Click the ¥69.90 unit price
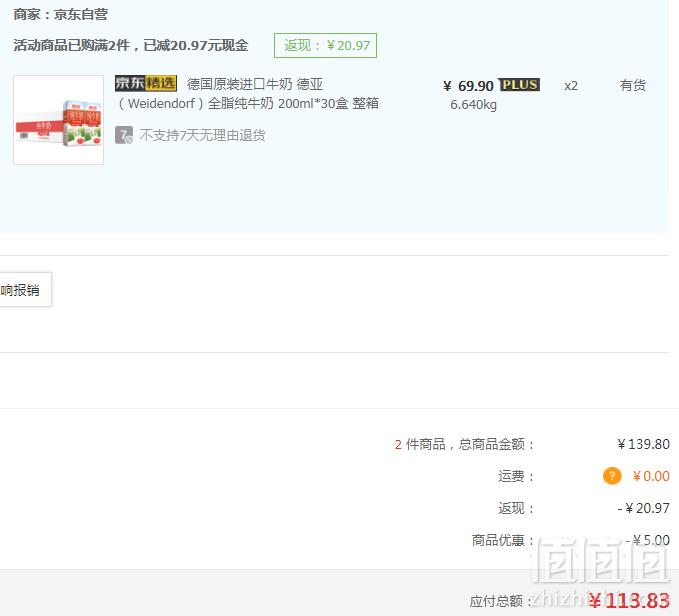 [x=469, y=86]
